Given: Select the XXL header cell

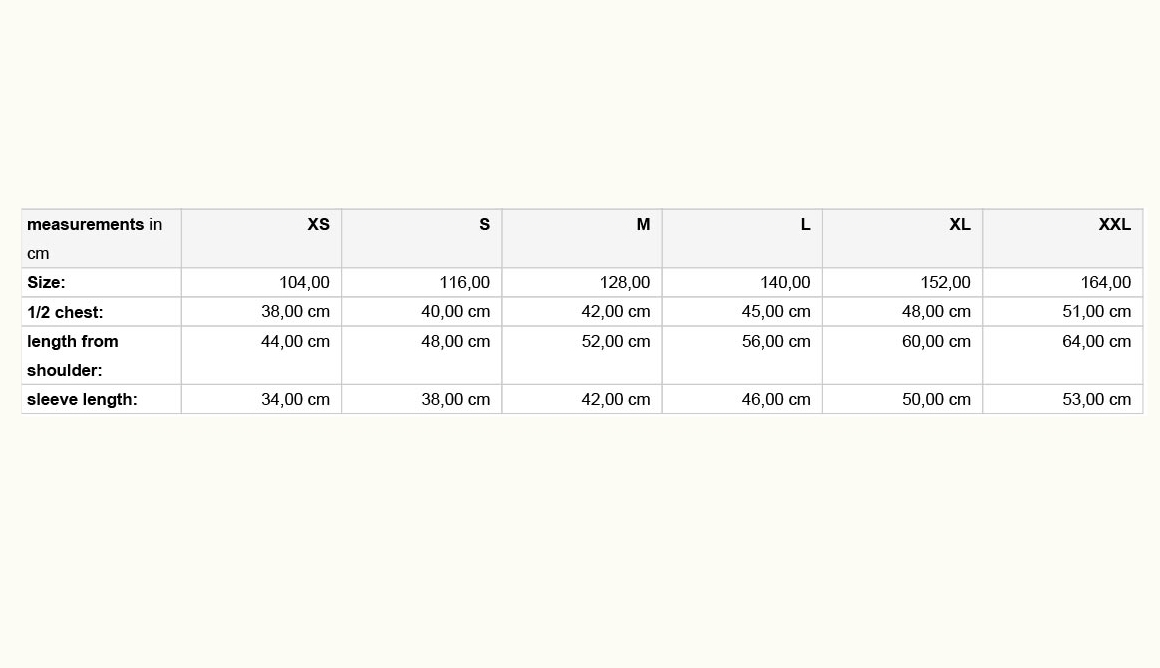Looking at the screenshot, I should pos(1063,238).
